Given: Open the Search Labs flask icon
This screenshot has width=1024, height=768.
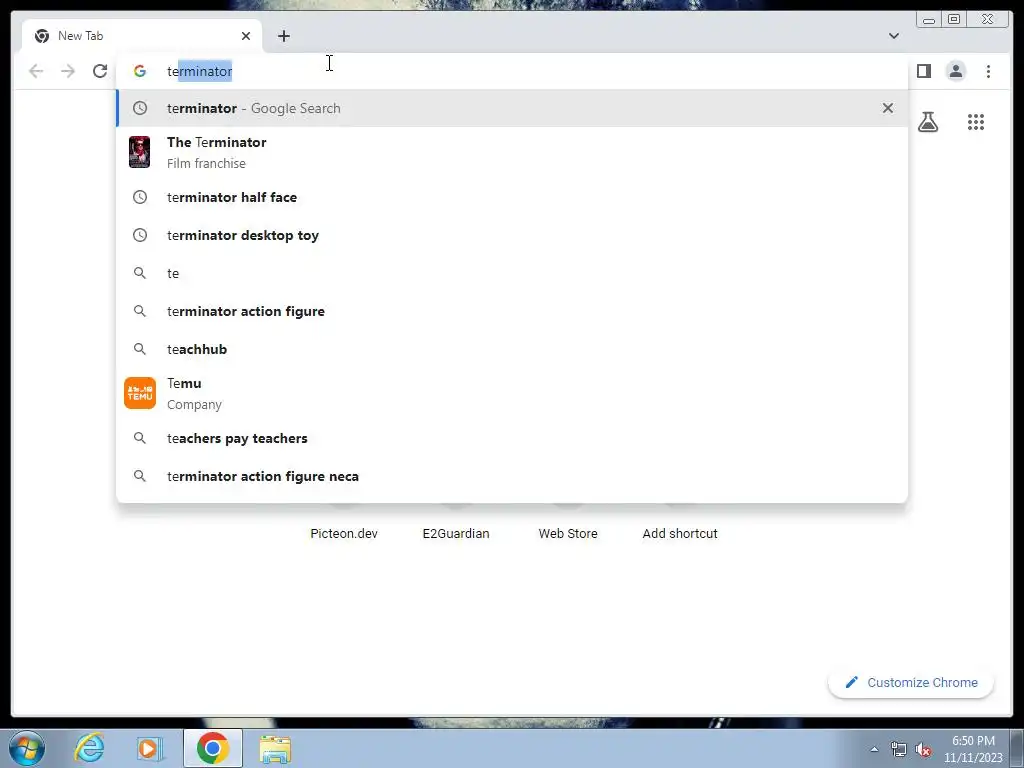Looking at the screenshot, I should tap(927, 122).
